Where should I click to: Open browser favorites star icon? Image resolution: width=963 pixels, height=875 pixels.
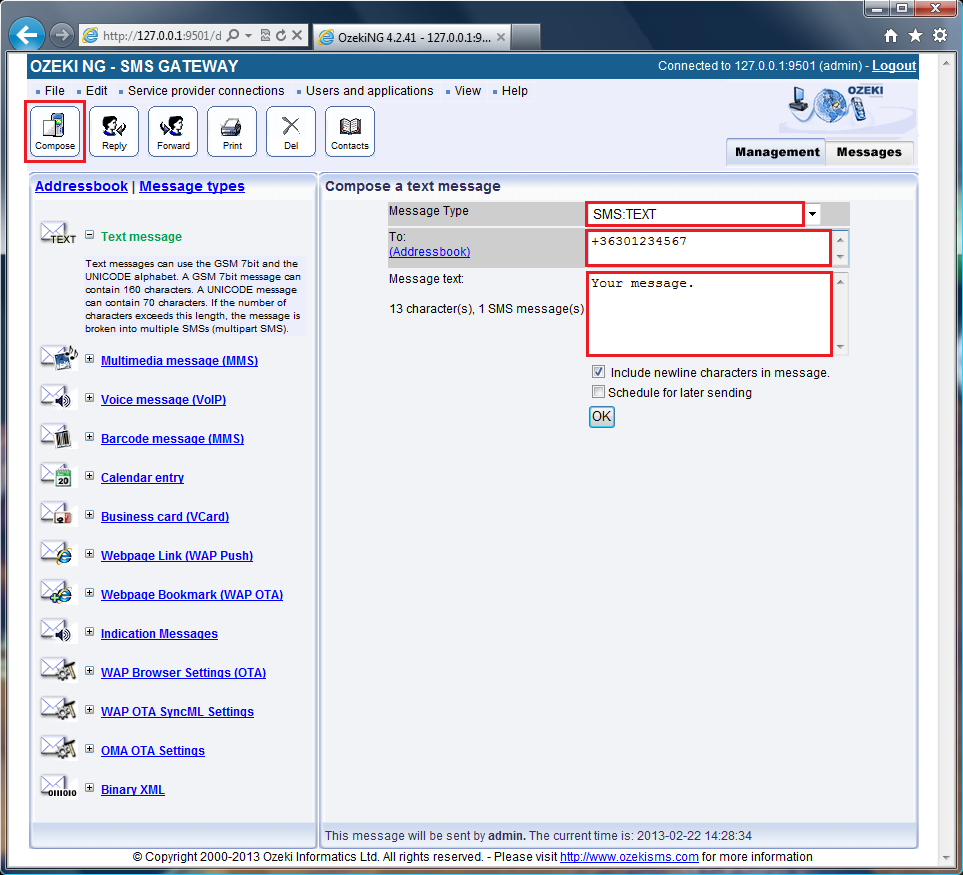click(915, 36)
